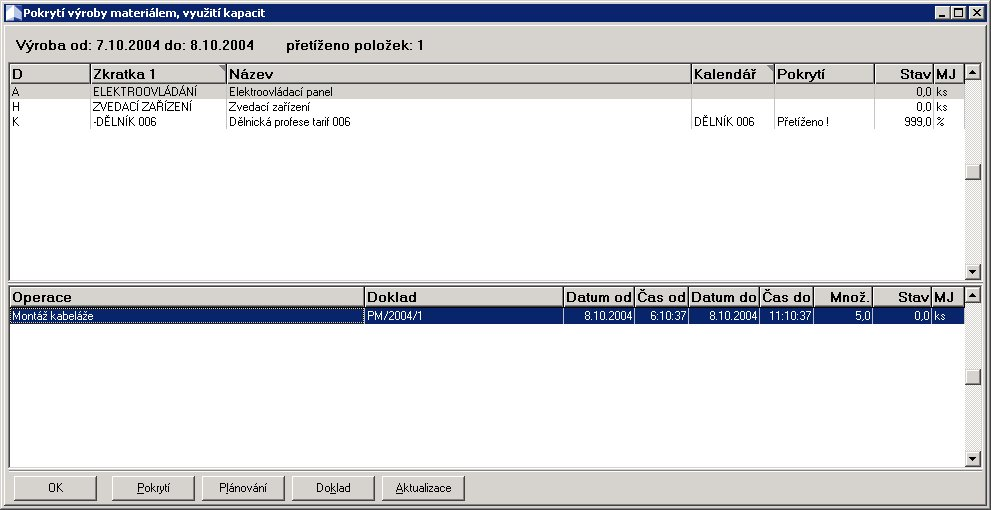991x510 pixels.
Task: Open the Plánování button
Action: [243, 488]
